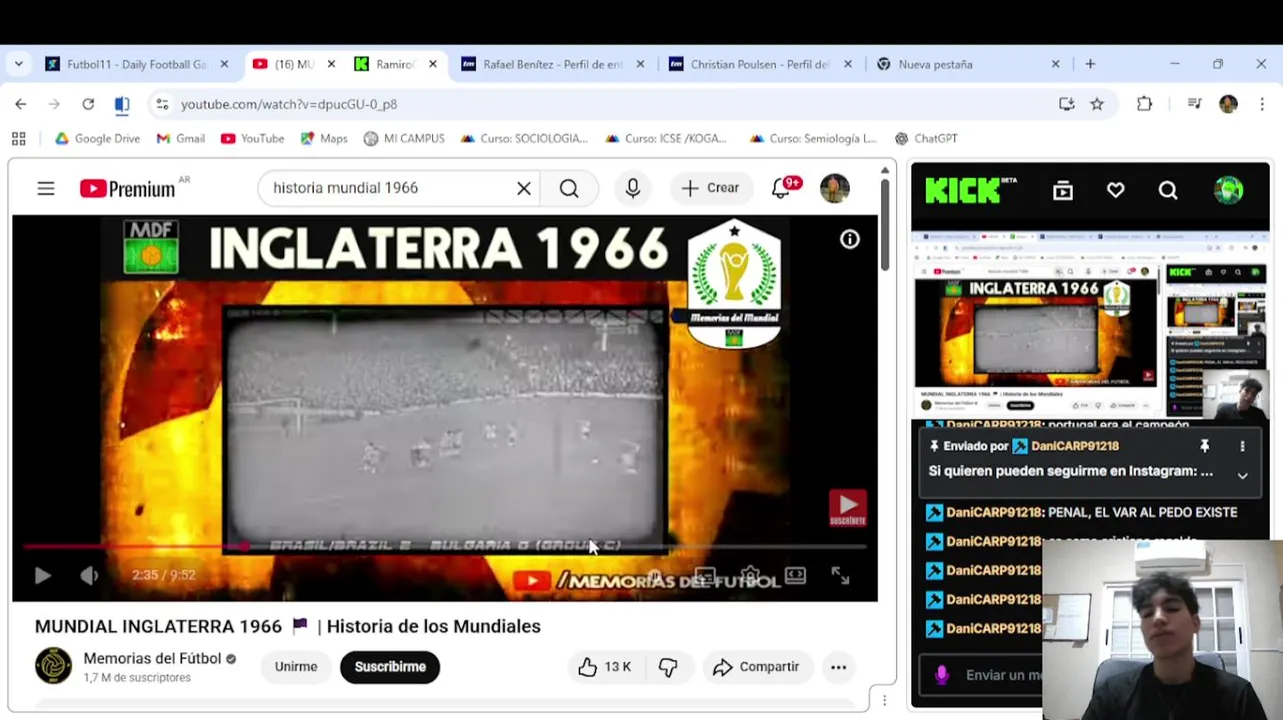Mute the video volume
Viewport: 1283px width, 720px height.
tap(90, 575)
